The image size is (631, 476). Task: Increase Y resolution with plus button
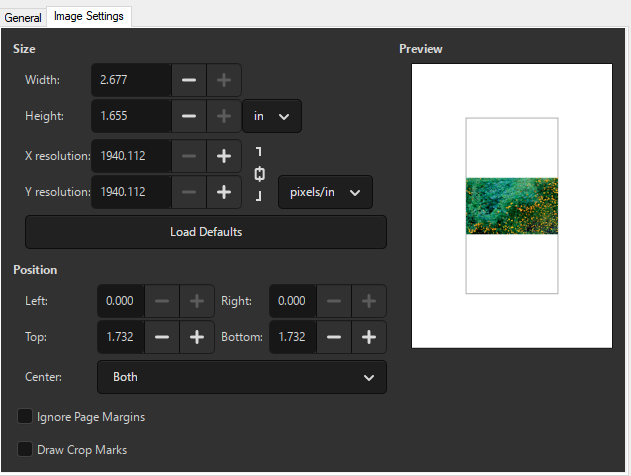pyautogui.click(x=223, y=192)
